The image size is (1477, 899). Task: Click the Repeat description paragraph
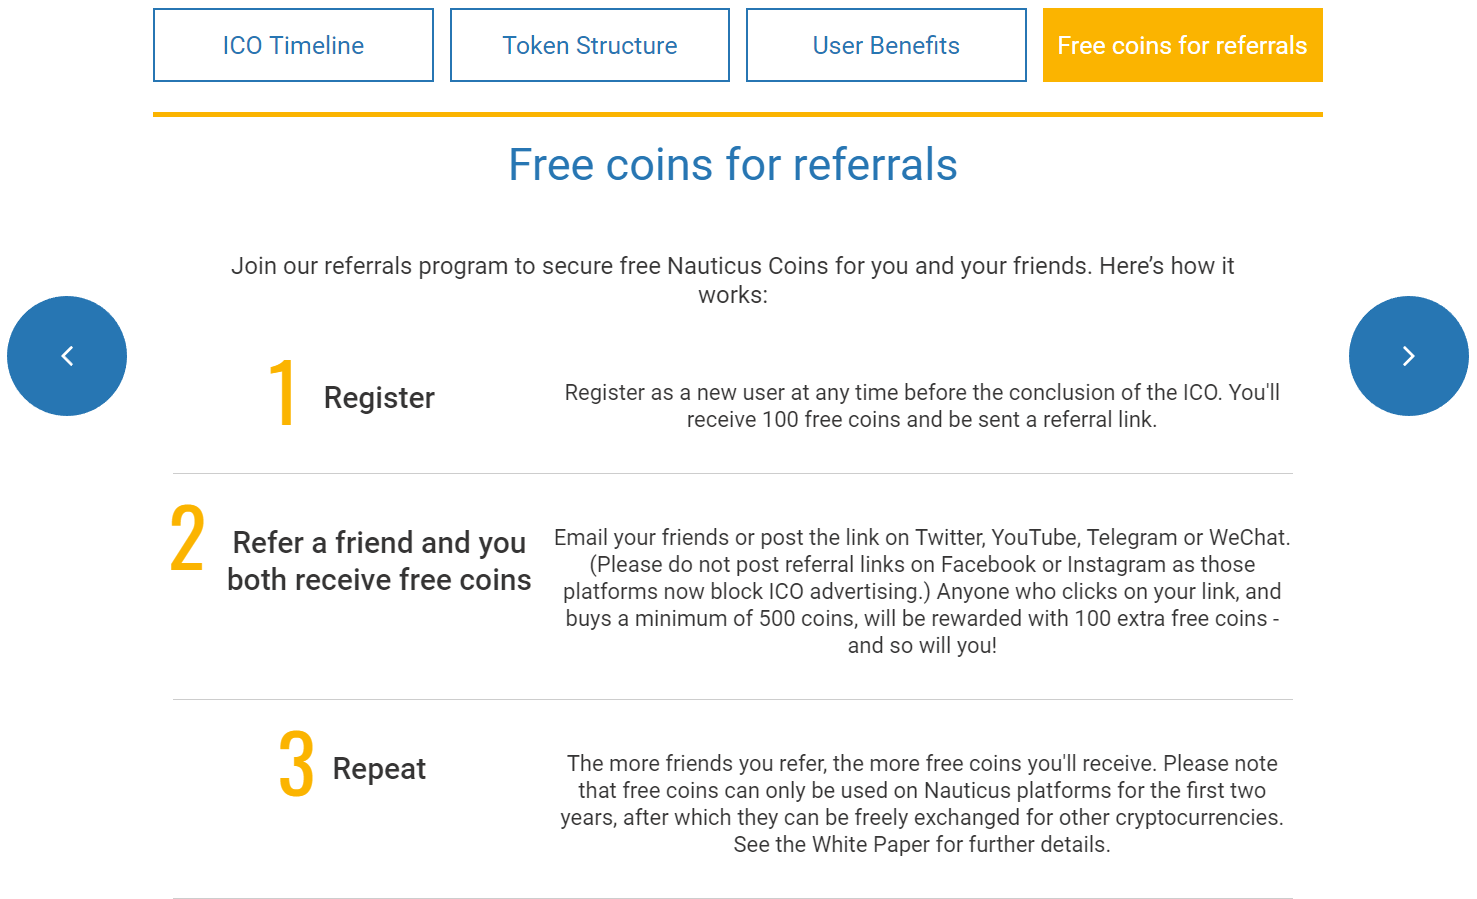pyautogui.click(x=922, y=804)
